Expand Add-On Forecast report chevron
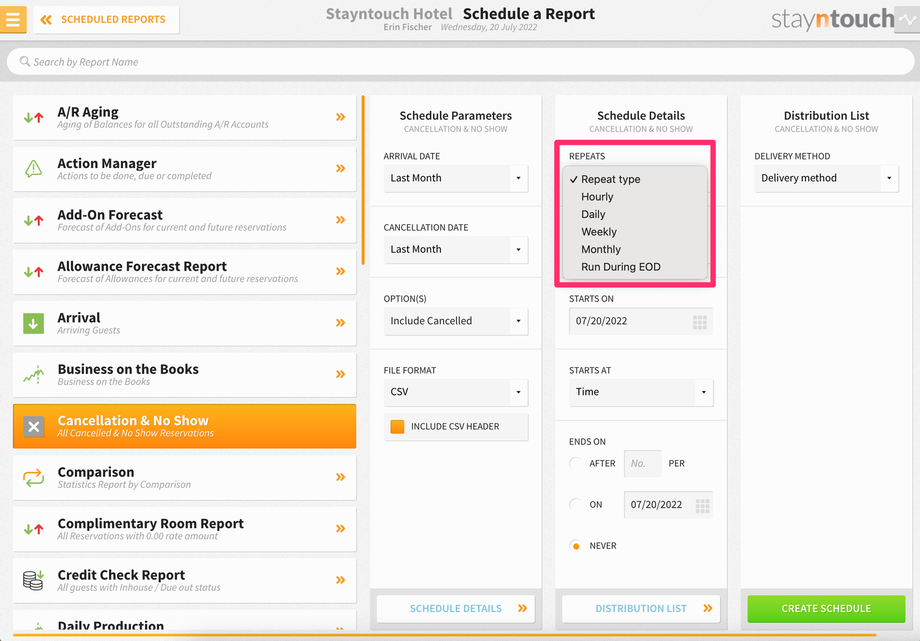 (340, 220)
